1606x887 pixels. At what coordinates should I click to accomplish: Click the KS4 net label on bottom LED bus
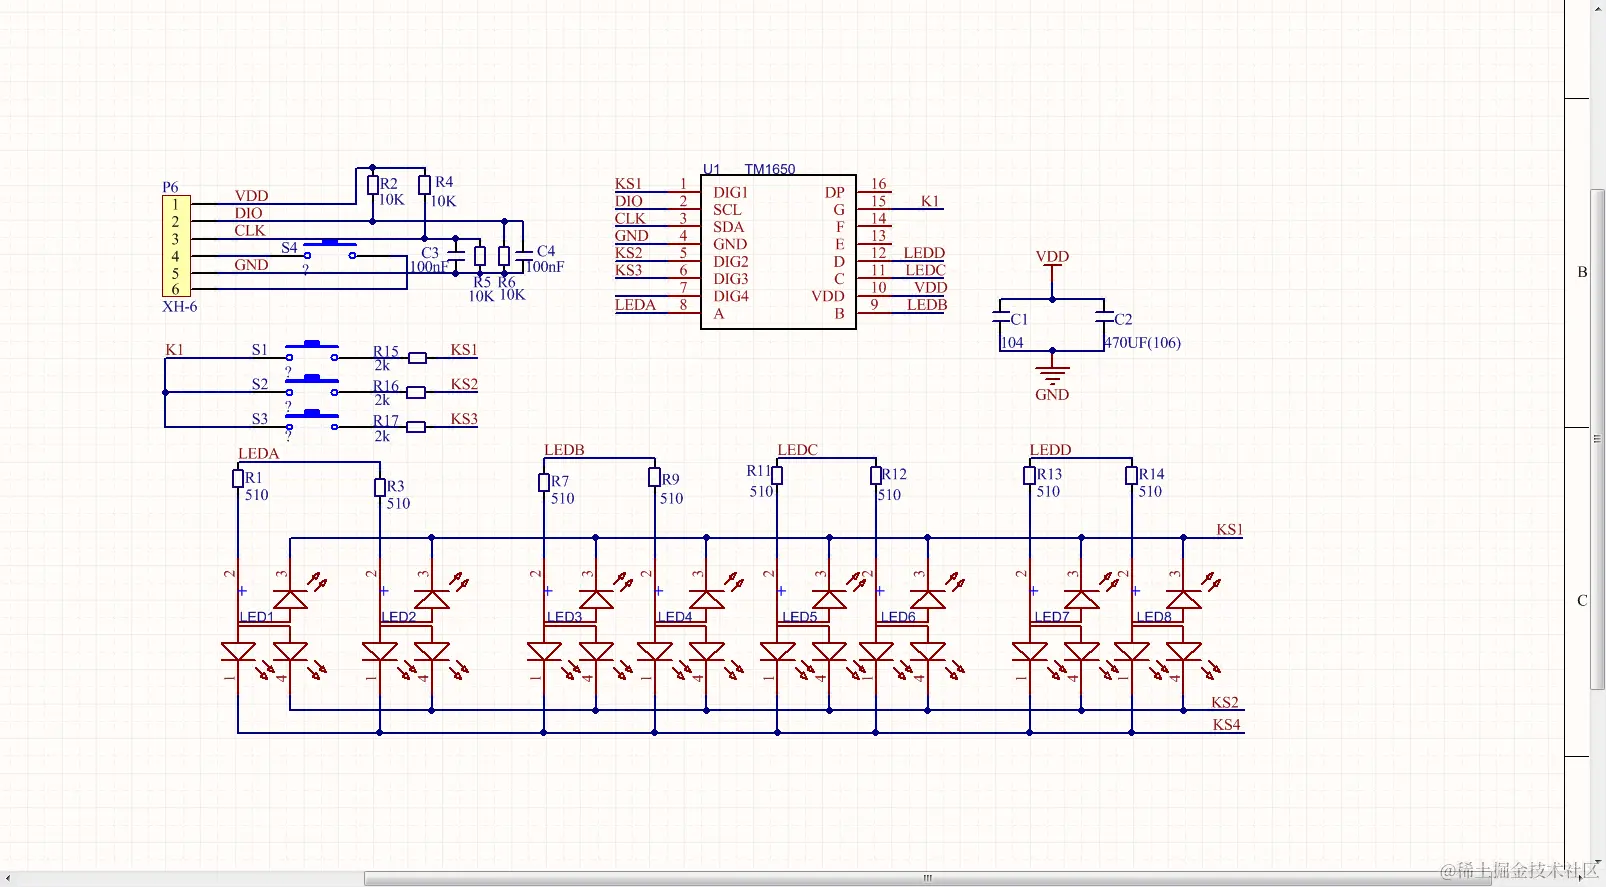1226,725
